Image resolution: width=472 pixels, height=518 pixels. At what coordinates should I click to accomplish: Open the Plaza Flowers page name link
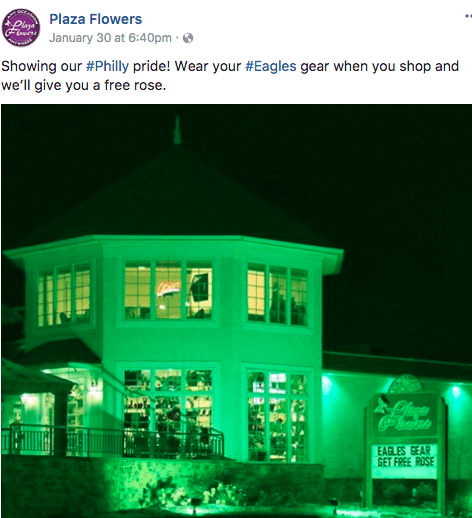tap(96, 19)
